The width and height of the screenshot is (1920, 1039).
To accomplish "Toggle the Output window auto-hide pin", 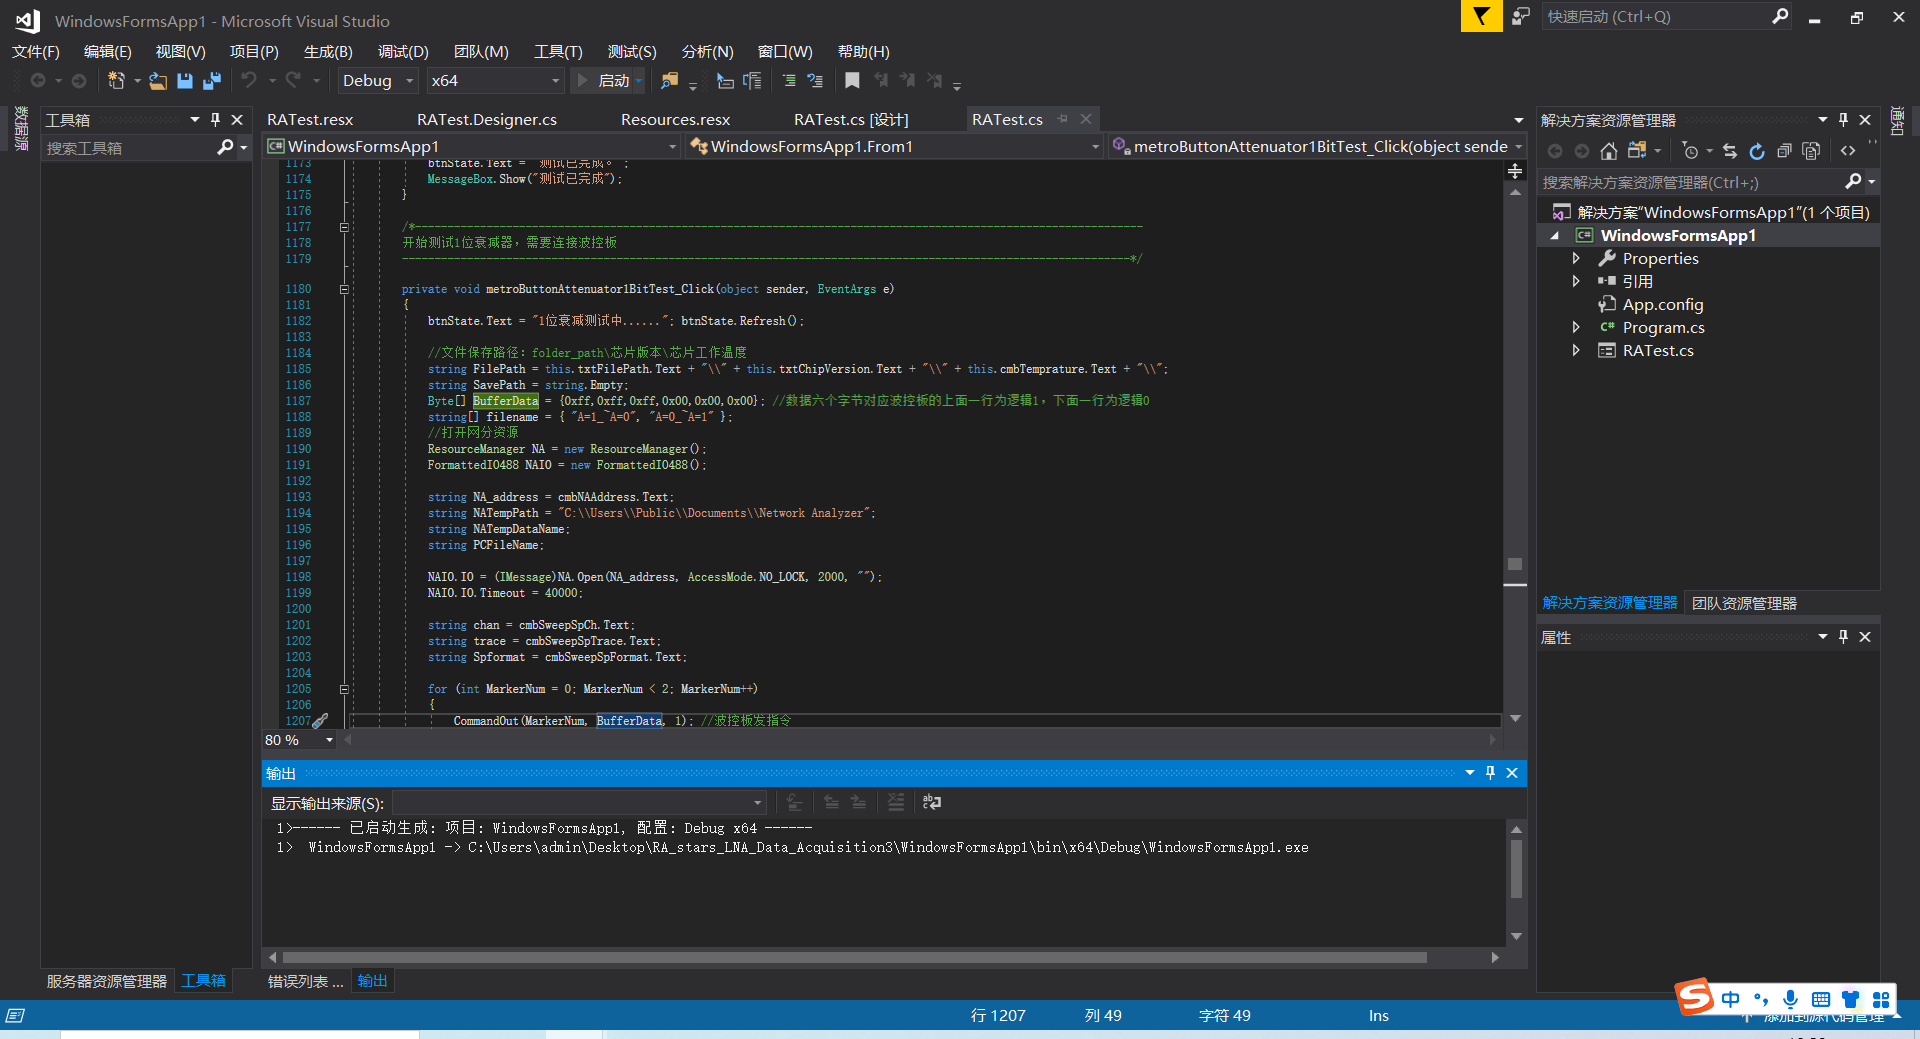I will click(x=1490, y=773).
